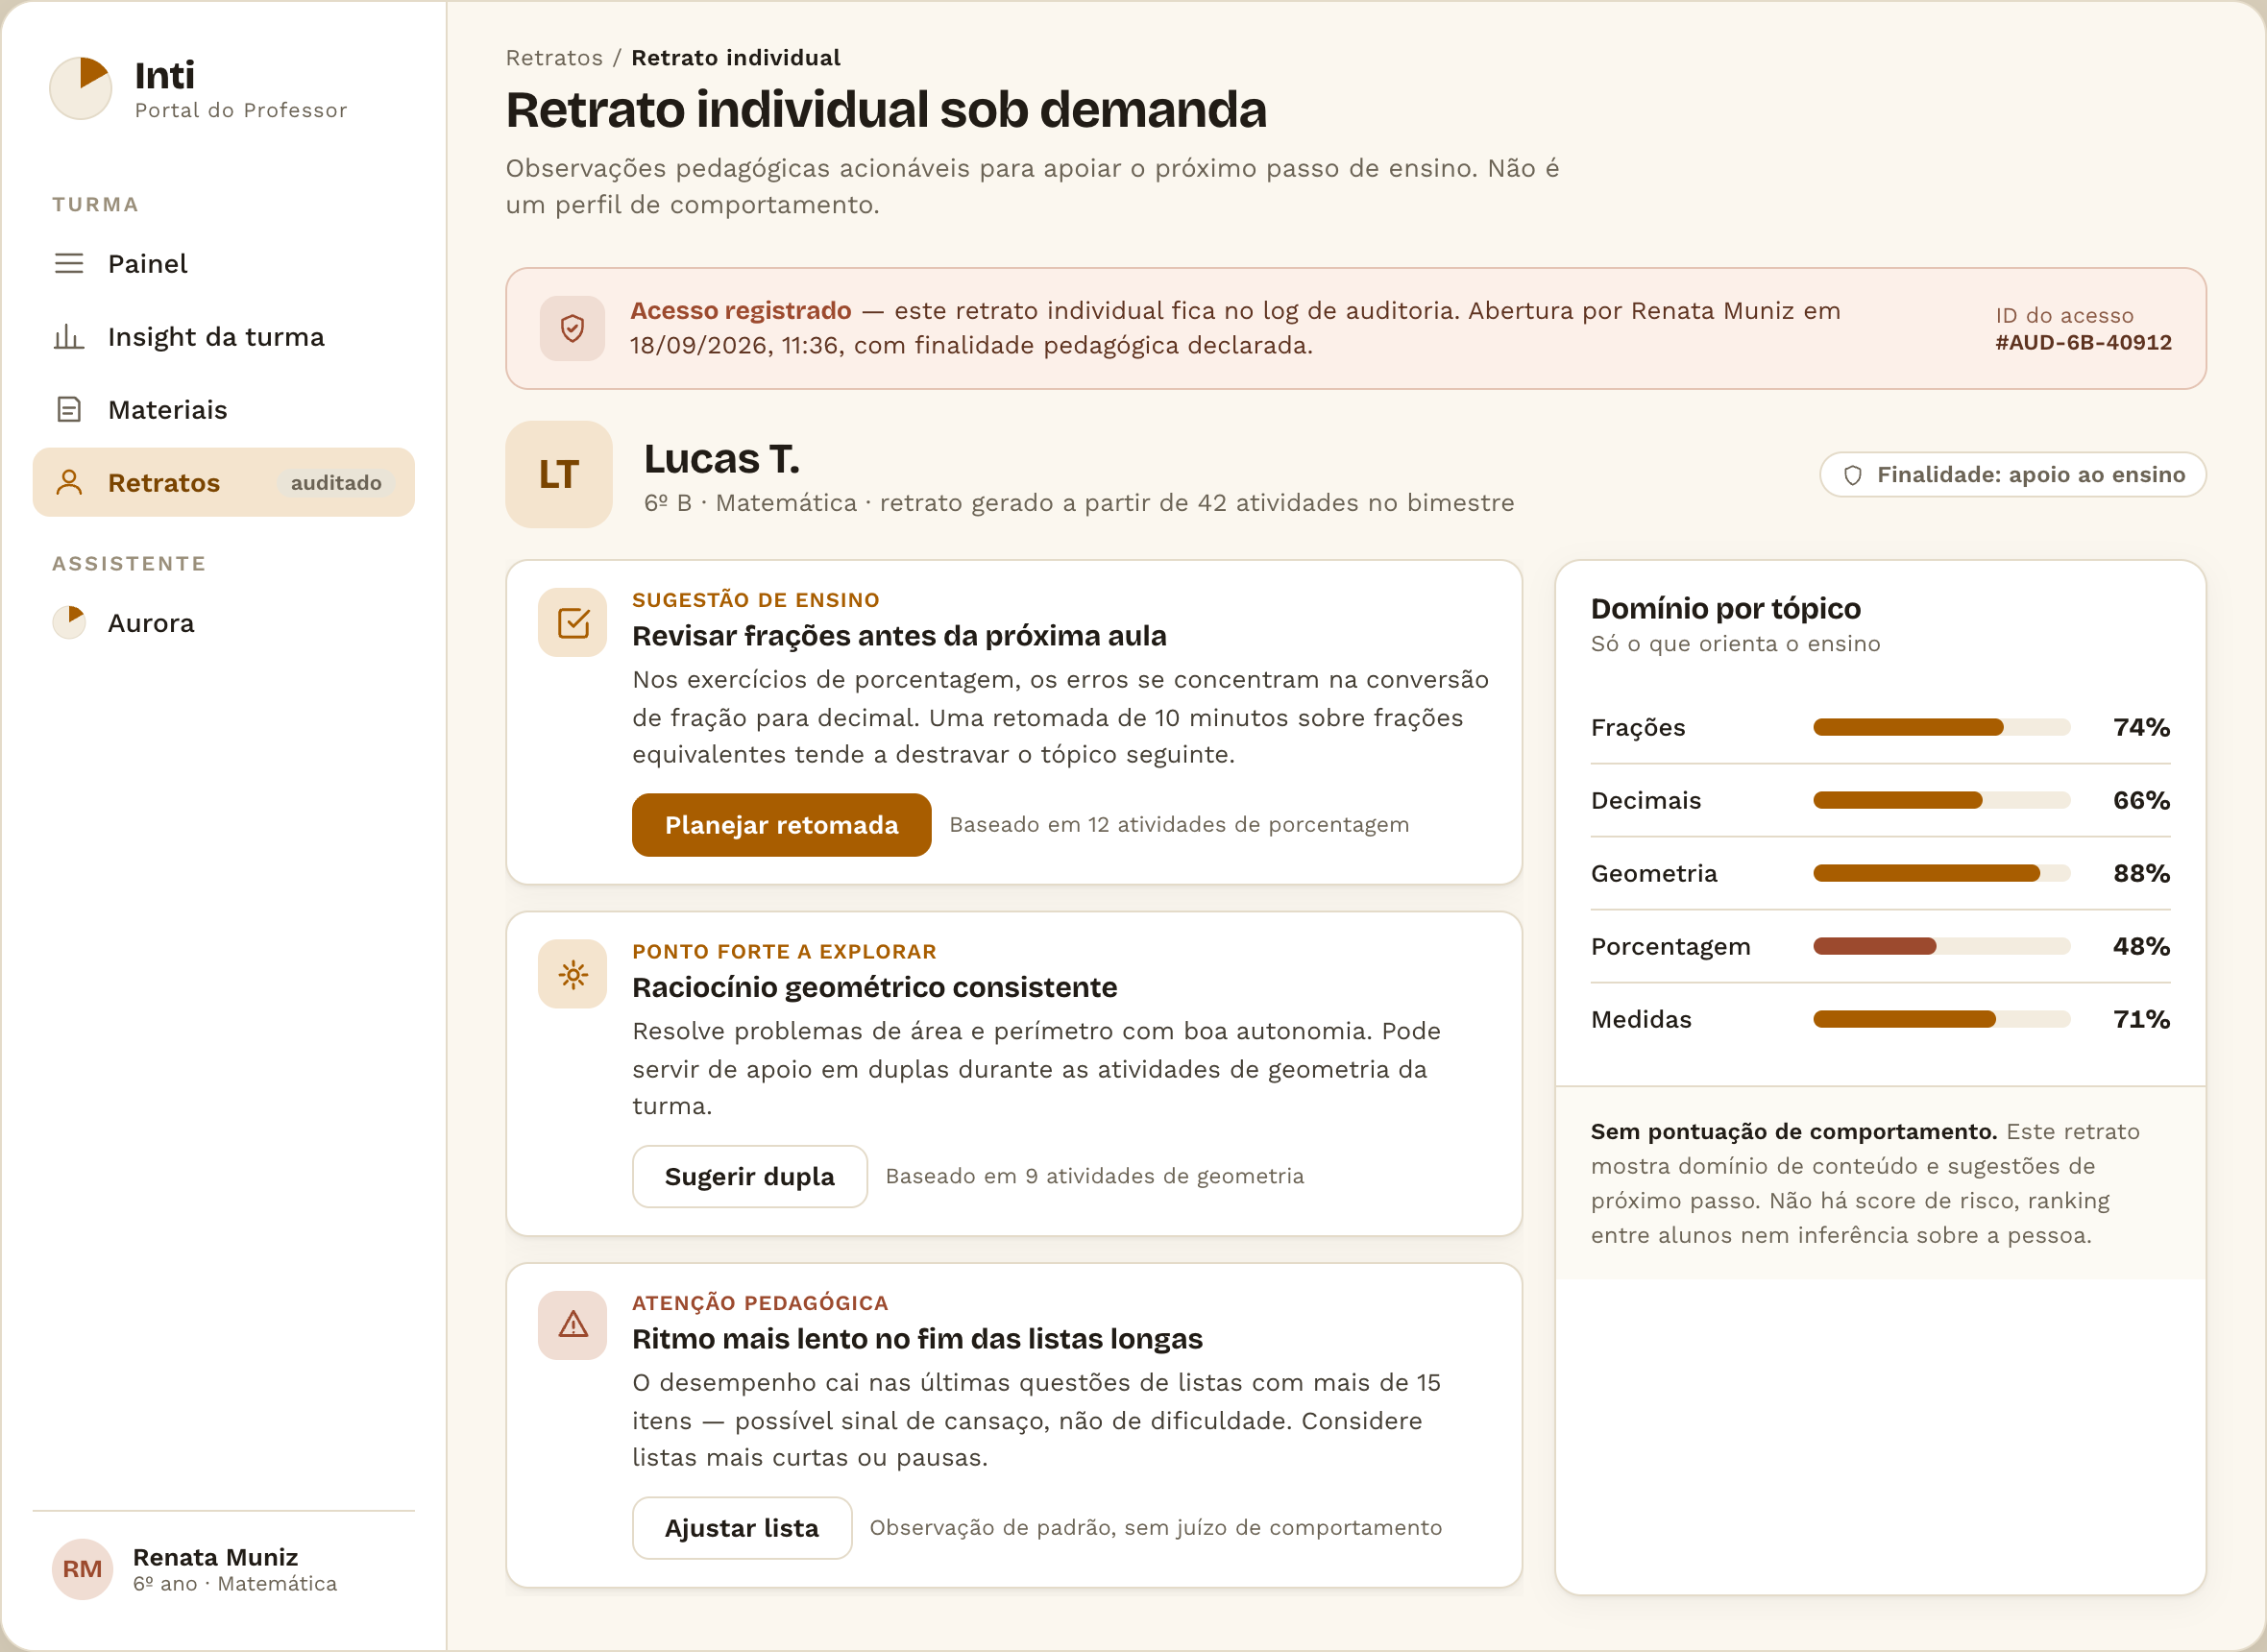Screen dimensions: 2267x1652
Task: Click the Medidas progress bar
Action: 1942,1019
